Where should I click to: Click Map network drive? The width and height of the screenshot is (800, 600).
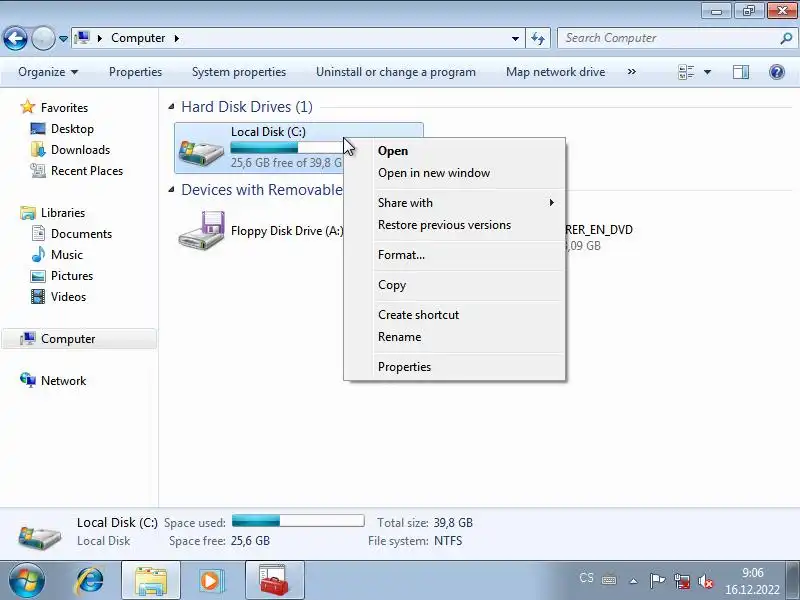point(555,72)
